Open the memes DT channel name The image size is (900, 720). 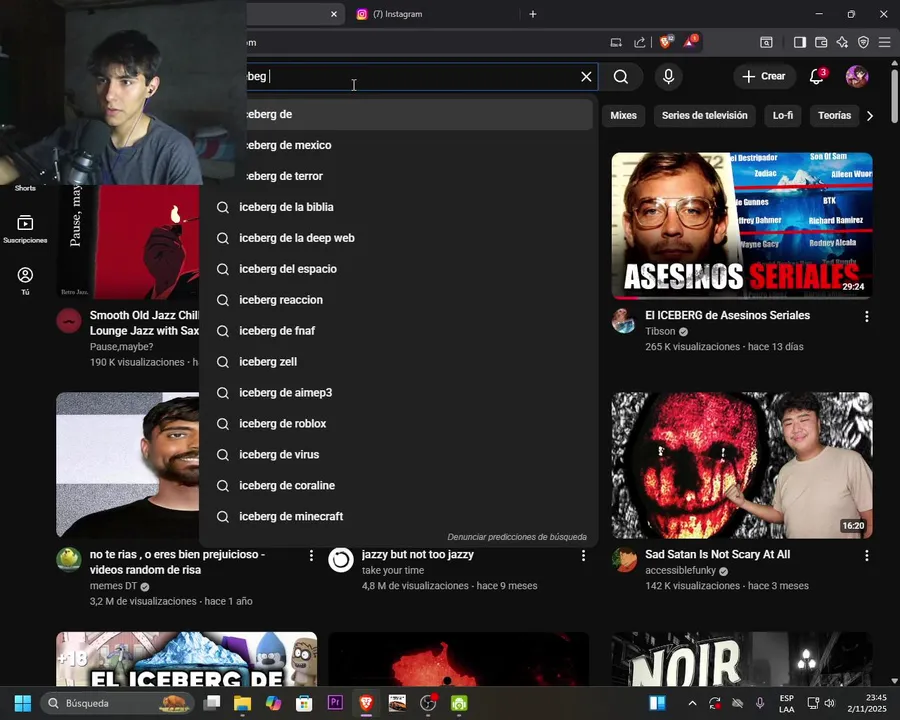(113, 586)
